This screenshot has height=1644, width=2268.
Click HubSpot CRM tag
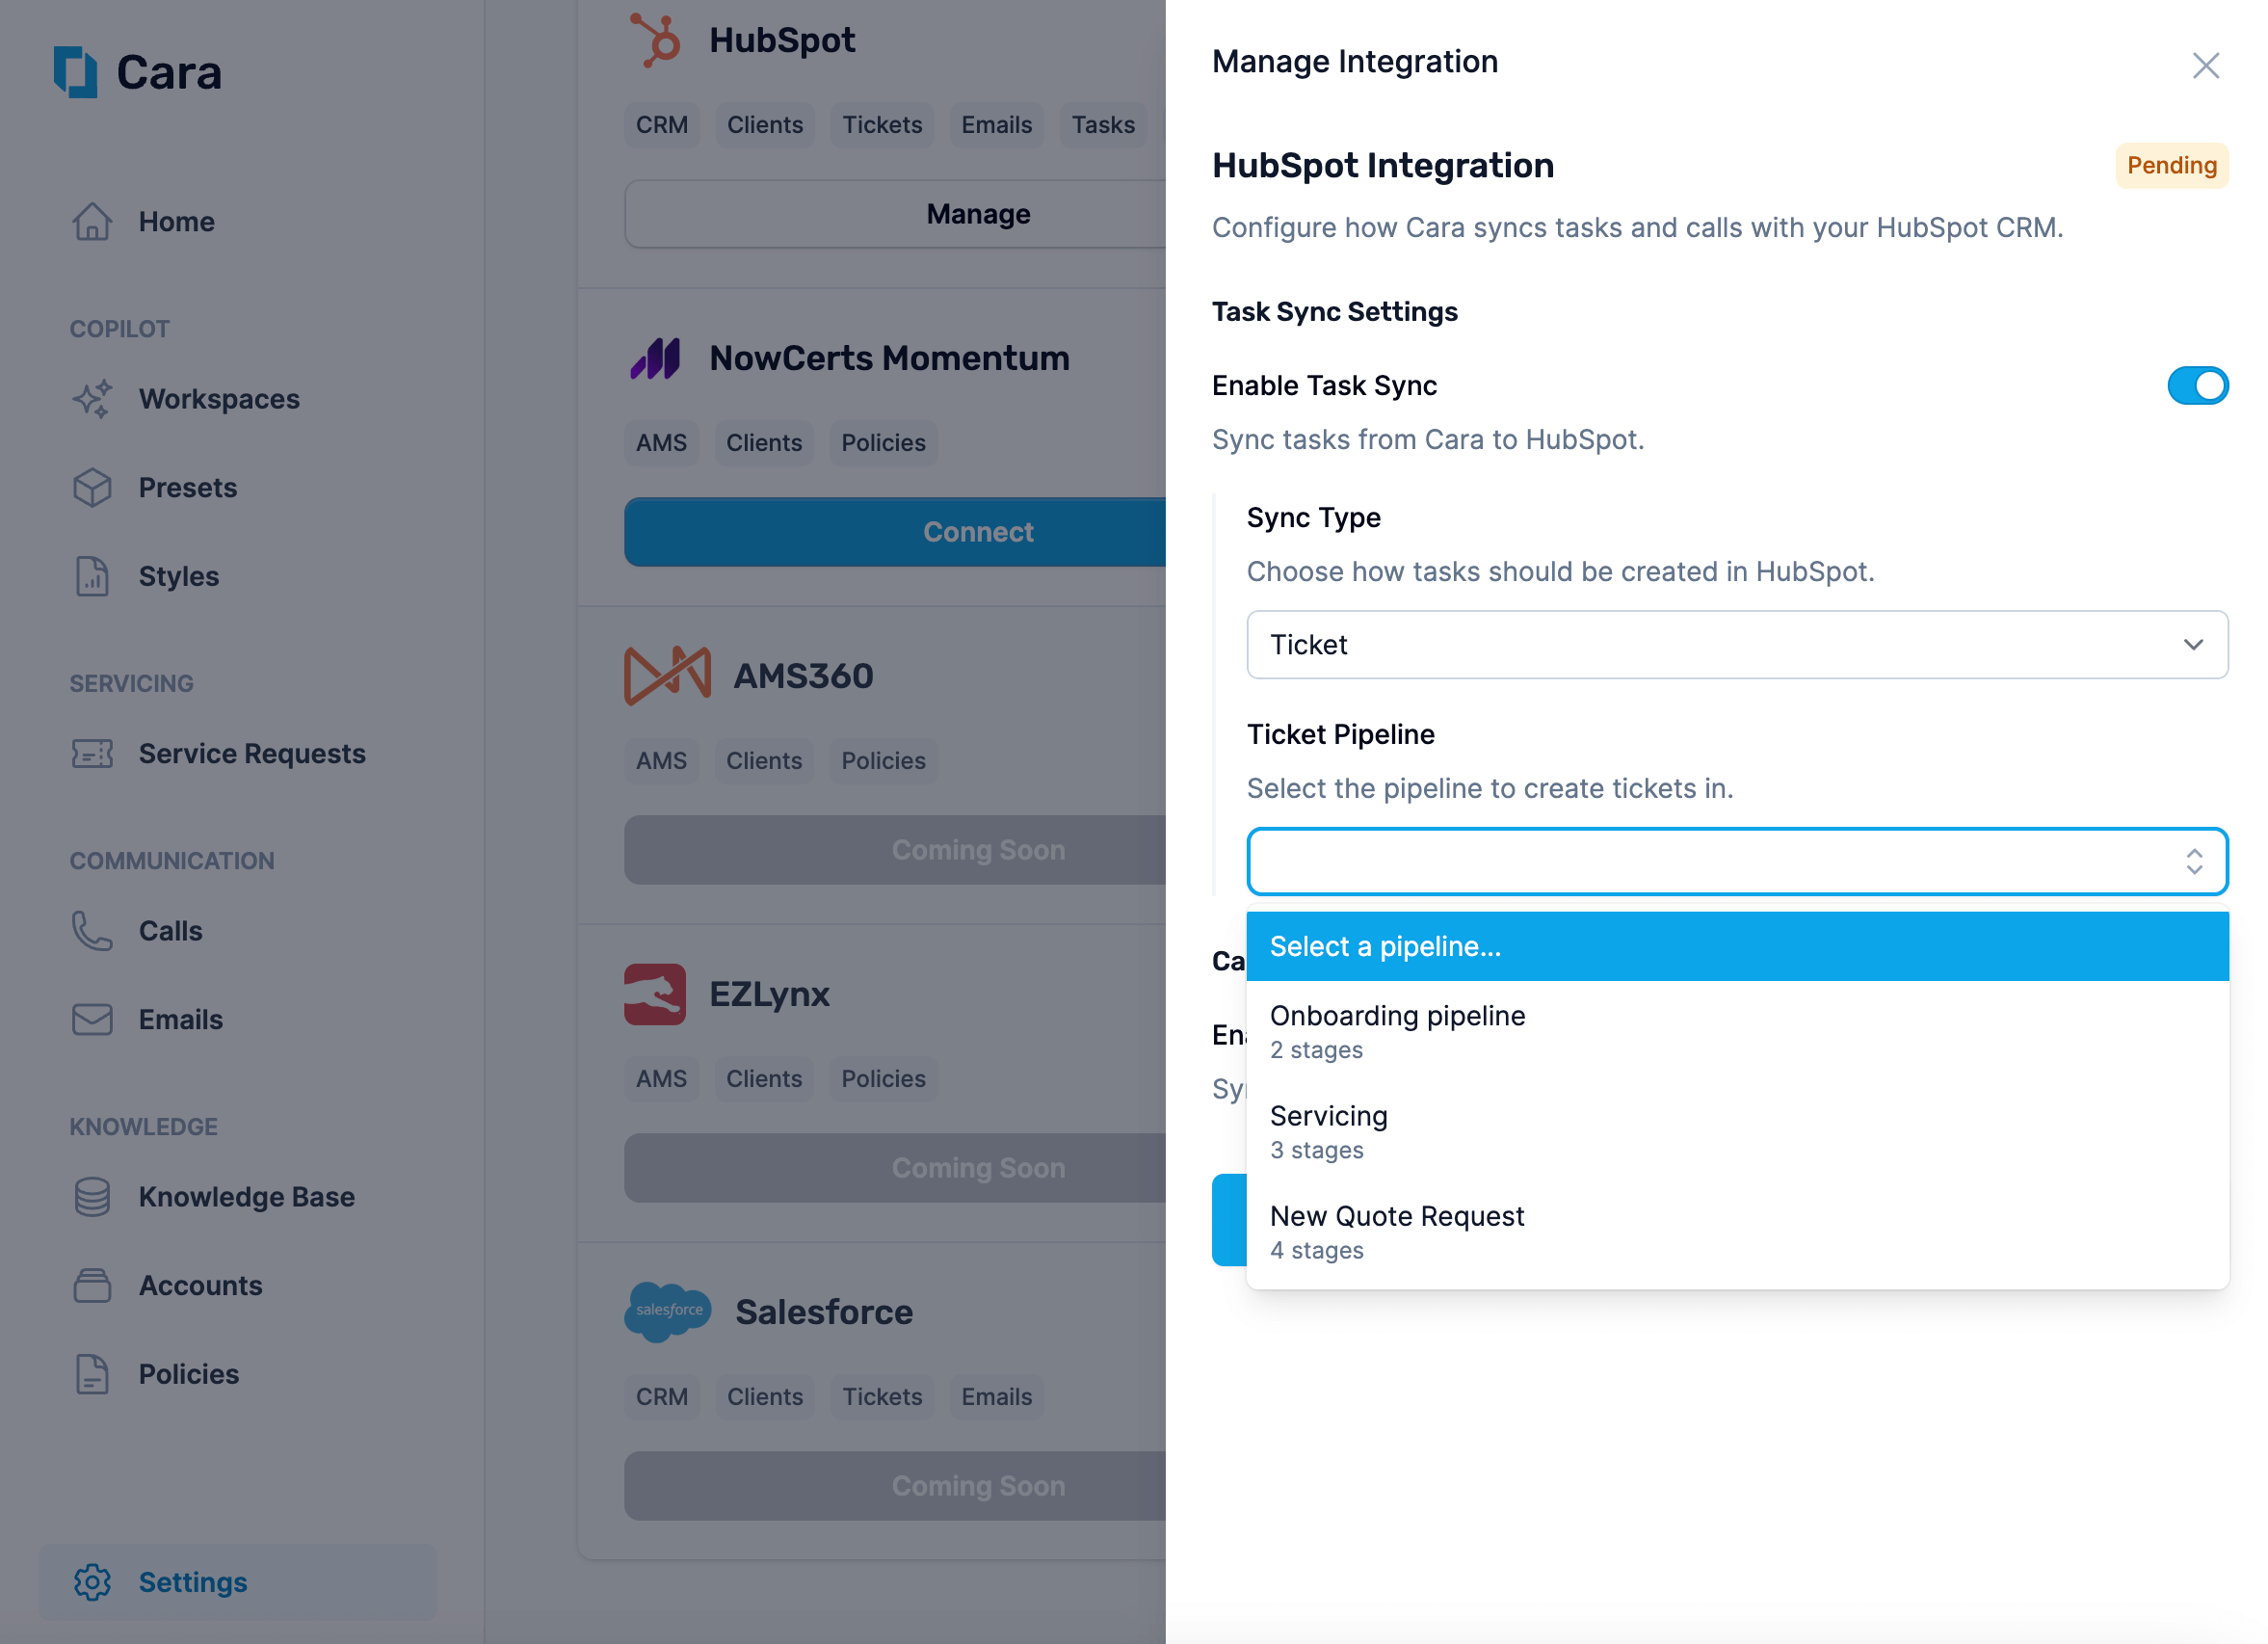point(662,125)
